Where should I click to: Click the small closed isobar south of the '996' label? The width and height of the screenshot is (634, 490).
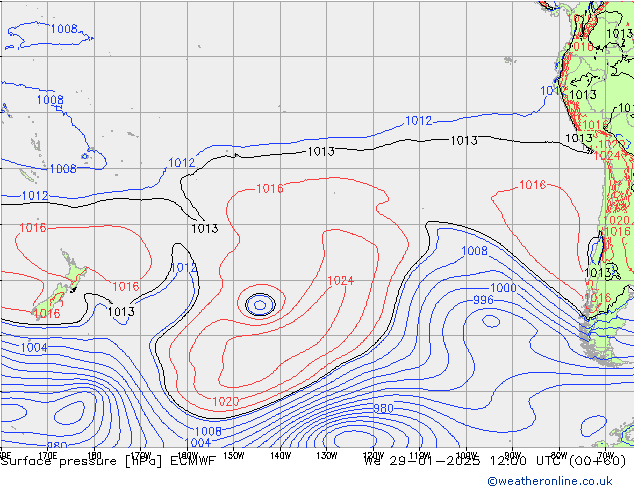click(491, 321)
